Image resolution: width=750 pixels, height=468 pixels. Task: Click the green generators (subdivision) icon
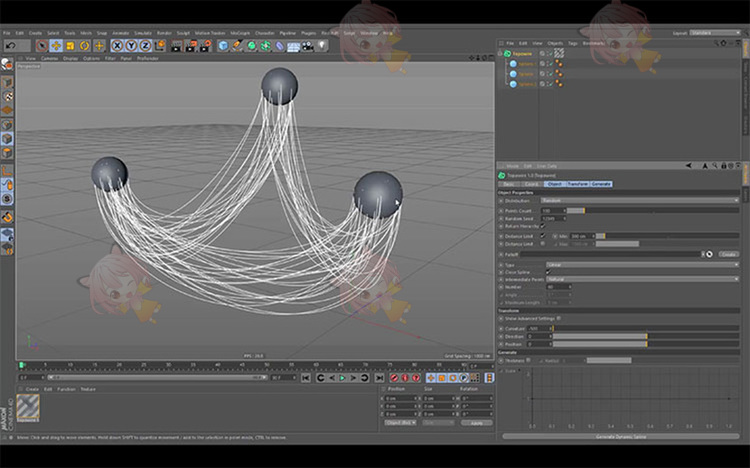(x=252, y=46)
